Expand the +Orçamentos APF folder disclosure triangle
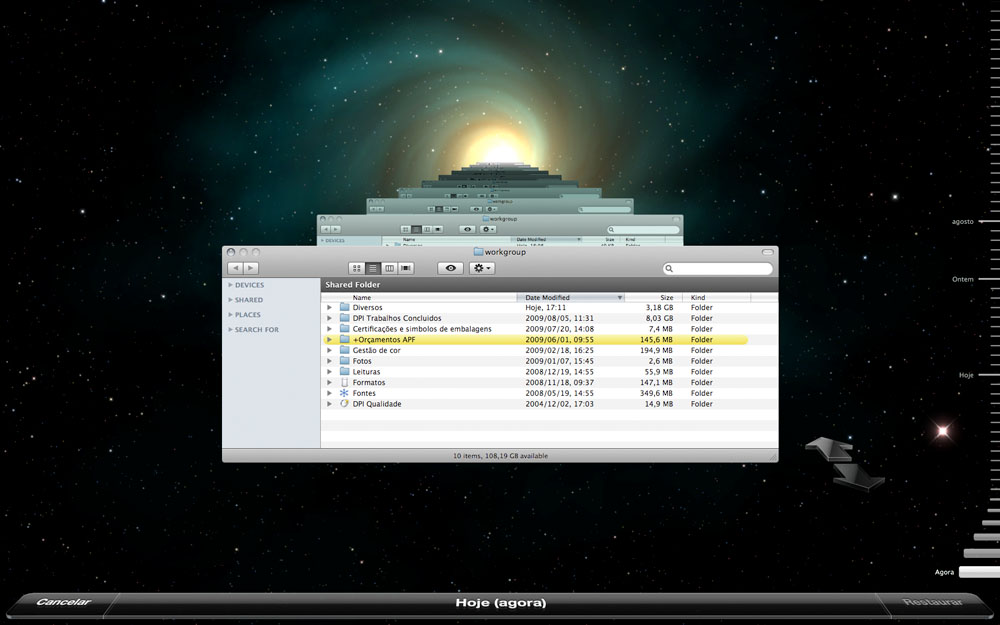Screen dimensions: 1000x625 point(330,339)
